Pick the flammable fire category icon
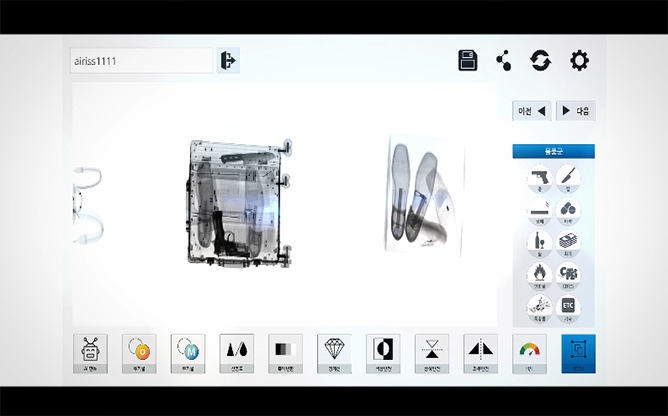668x416 pixels. pyautogui.click(x=539, y=276)
